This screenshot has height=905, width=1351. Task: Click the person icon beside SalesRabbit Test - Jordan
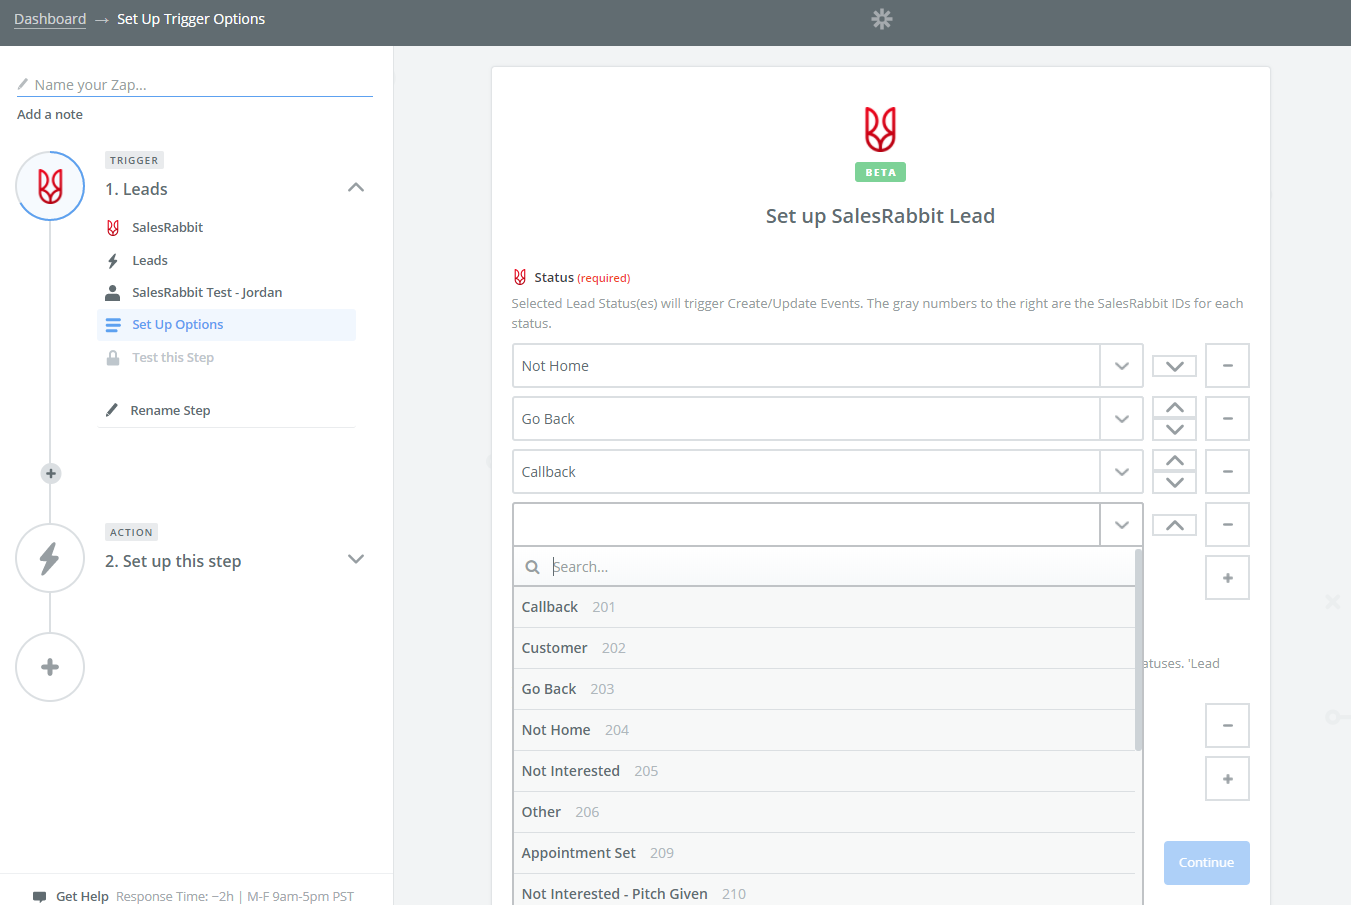[113, 293]
